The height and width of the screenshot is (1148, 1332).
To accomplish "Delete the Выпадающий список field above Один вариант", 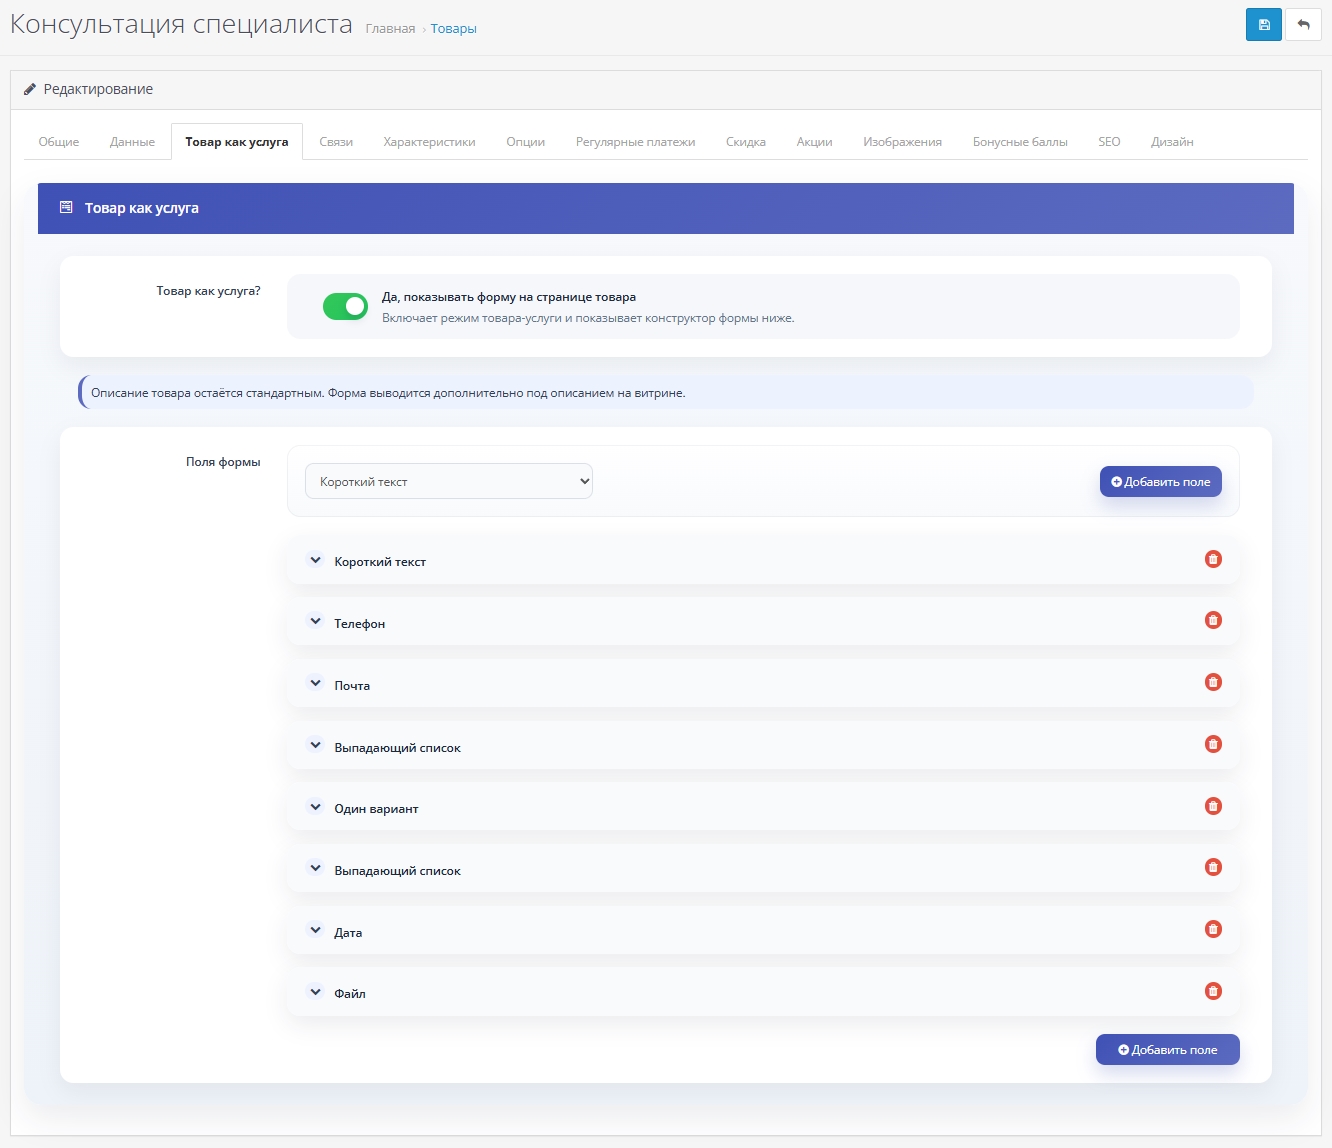I will (x=1213, y=744).
